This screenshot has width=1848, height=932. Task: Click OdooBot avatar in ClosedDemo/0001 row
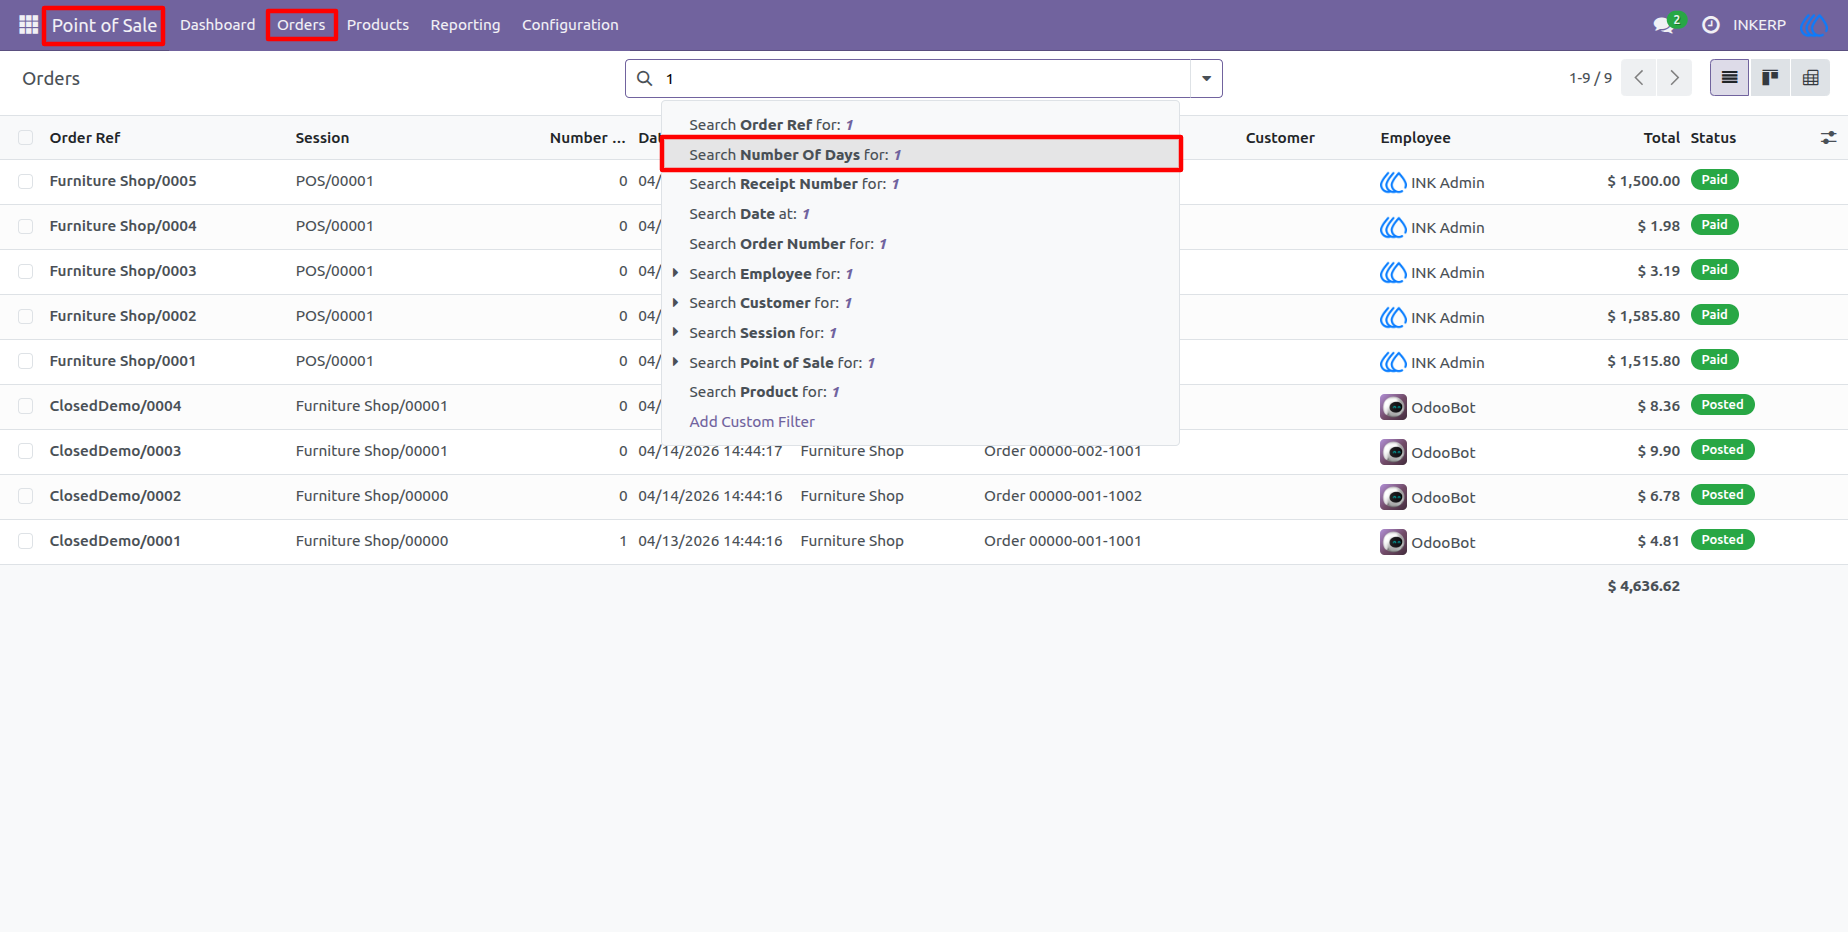point(1393,542)
